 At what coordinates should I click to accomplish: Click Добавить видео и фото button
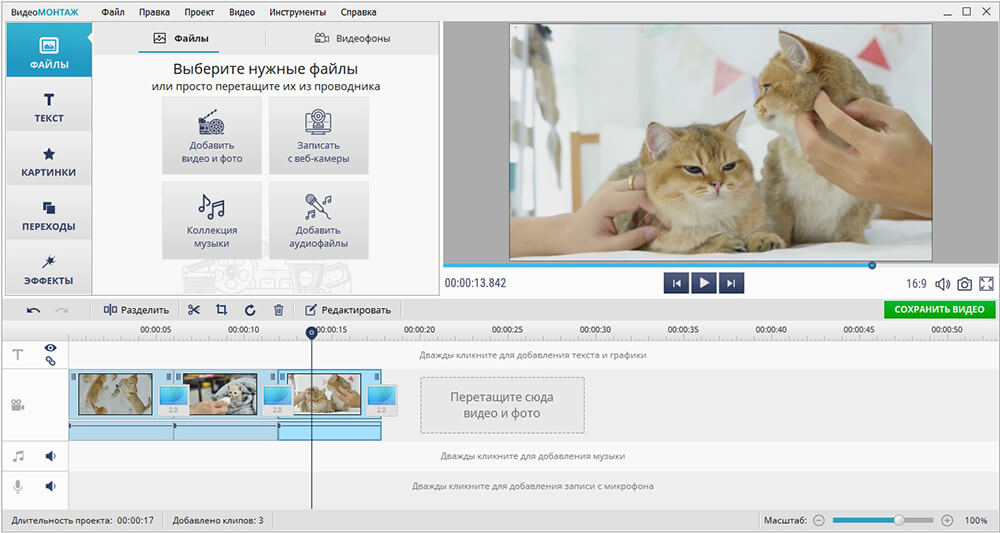tap(212, 136)
